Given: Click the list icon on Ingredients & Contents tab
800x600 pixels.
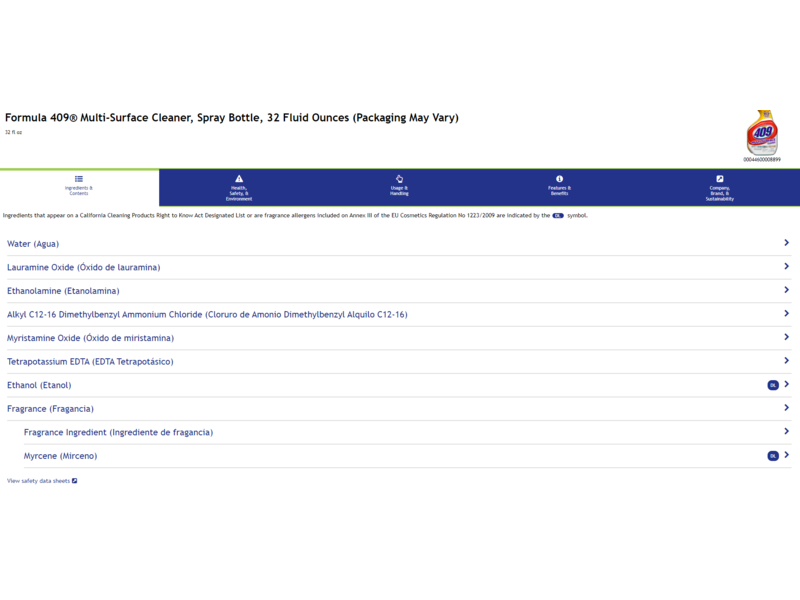Looking at the screenshot, I should coord(79,179).
